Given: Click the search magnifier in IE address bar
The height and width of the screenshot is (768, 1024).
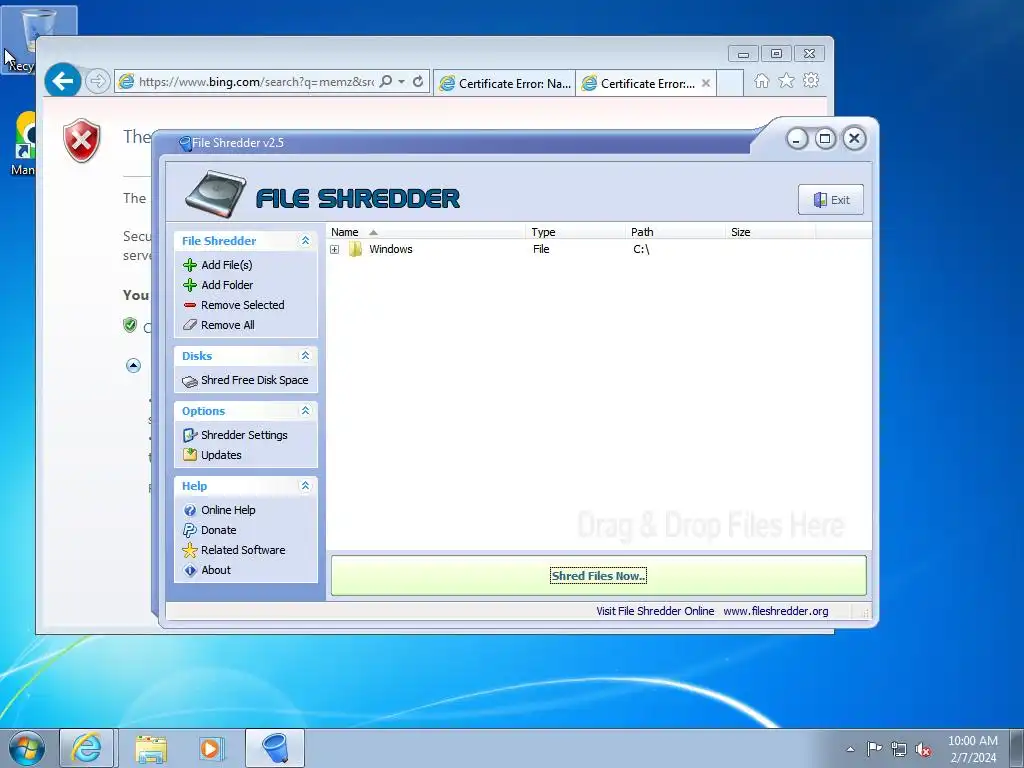Looking at the screenshot, I should point(386,81).
